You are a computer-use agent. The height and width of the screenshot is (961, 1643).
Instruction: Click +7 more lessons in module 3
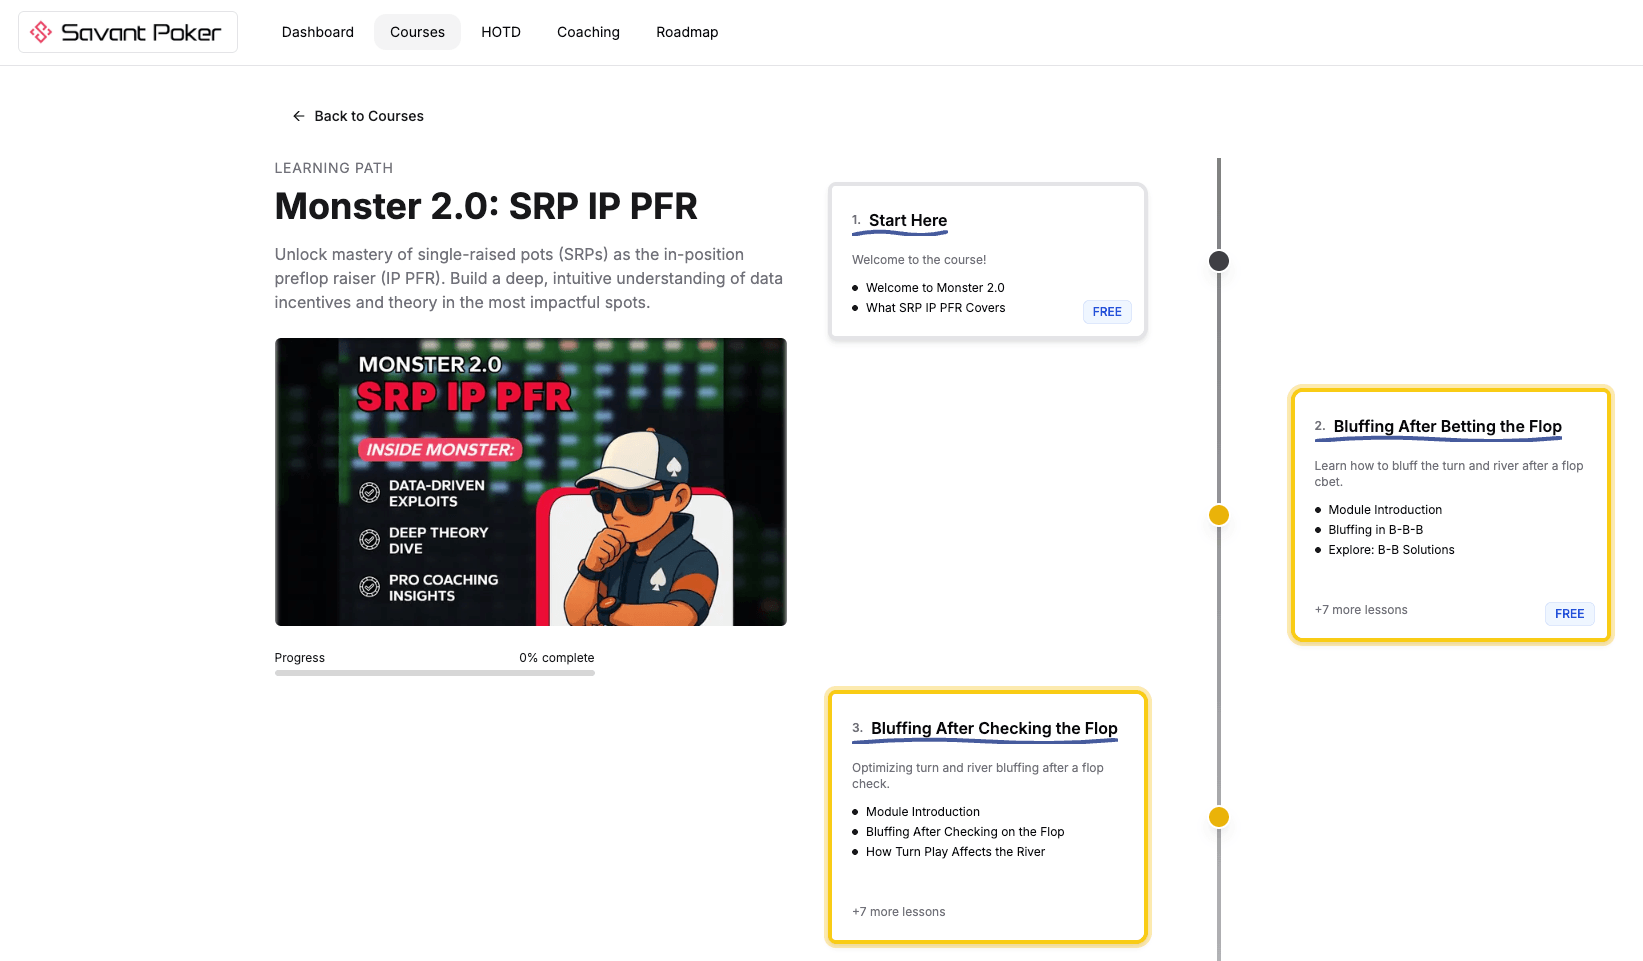(x=898, y=912)
